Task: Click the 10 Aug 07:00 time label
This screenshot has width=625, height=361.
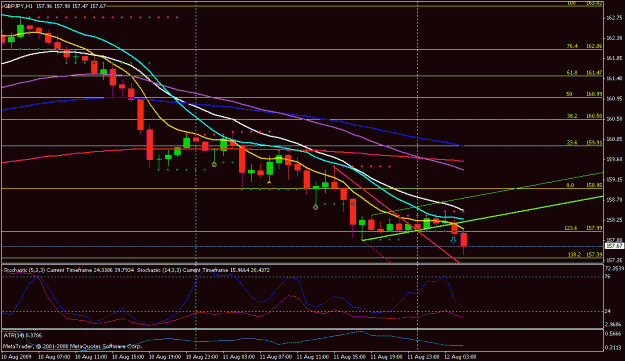Action: (x=54, y=357)
